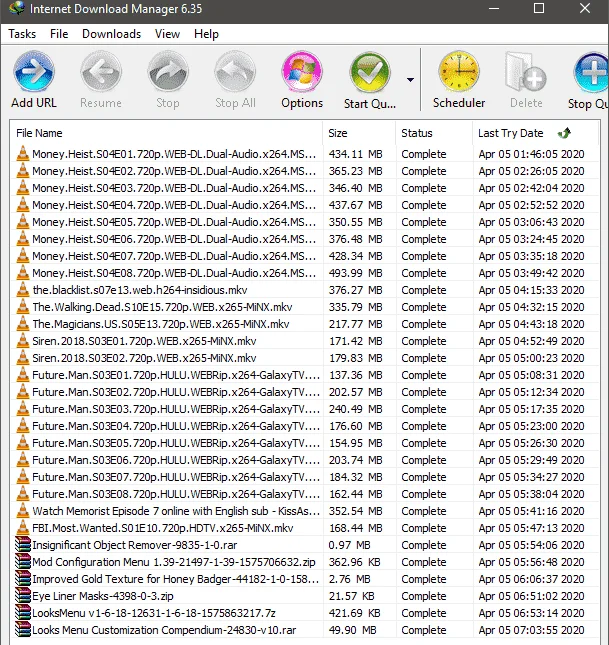This screenshot has width=609, height=645.
Task: Click date Apr 05 07:03:55 2020
Action: pyautogui.click(x=531, y=630)
